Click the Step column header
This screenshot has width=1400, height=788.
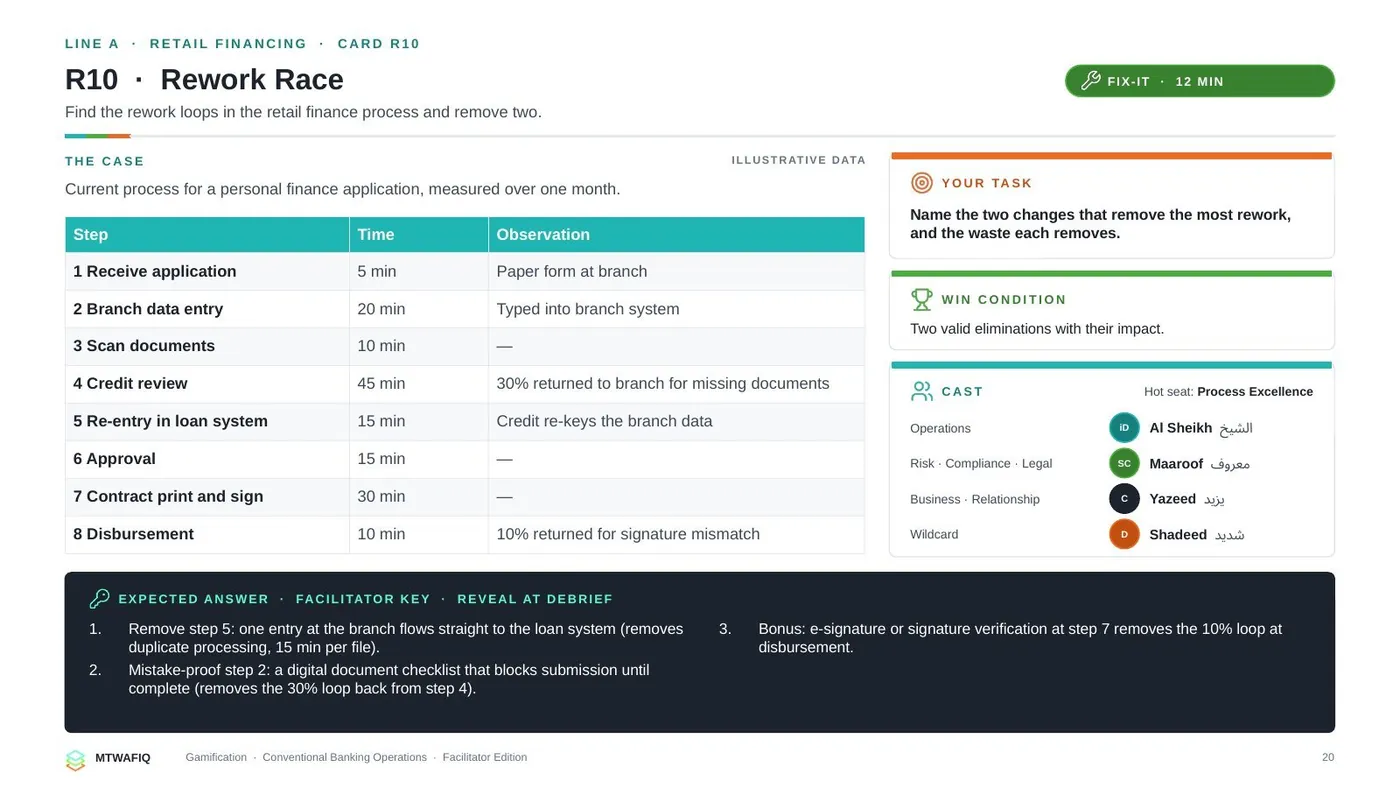click(x=207, y=234)
